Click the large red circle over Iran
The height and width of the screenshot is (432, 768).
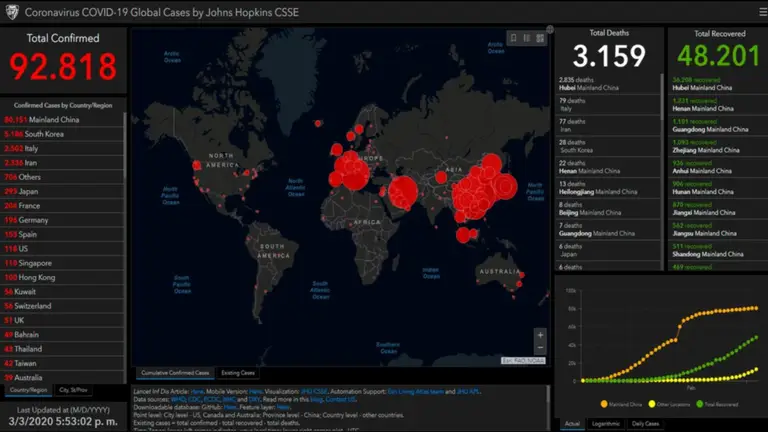tap(403, 192)
